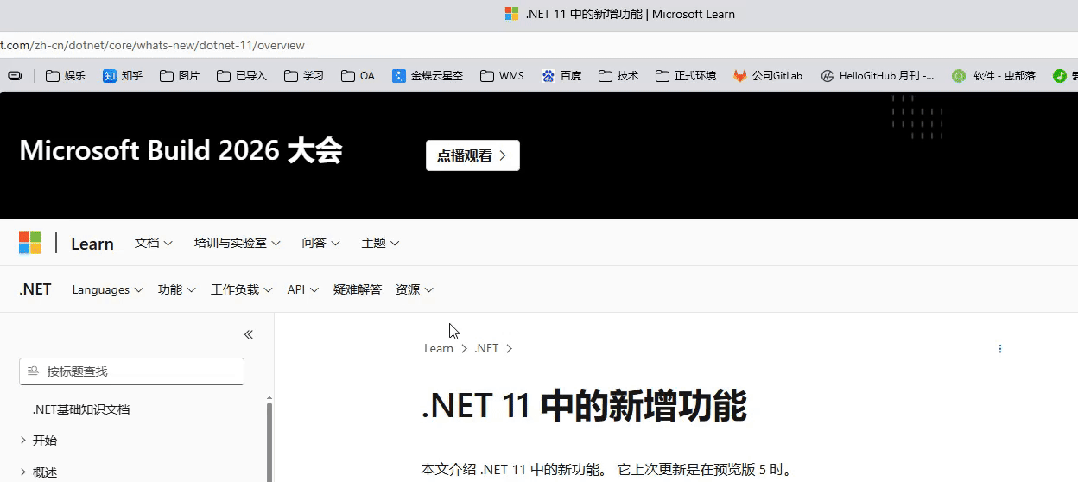The image size is (1078, 482).
Task: Open the 功能 dropdown
Action: click(x=177, y=289)
